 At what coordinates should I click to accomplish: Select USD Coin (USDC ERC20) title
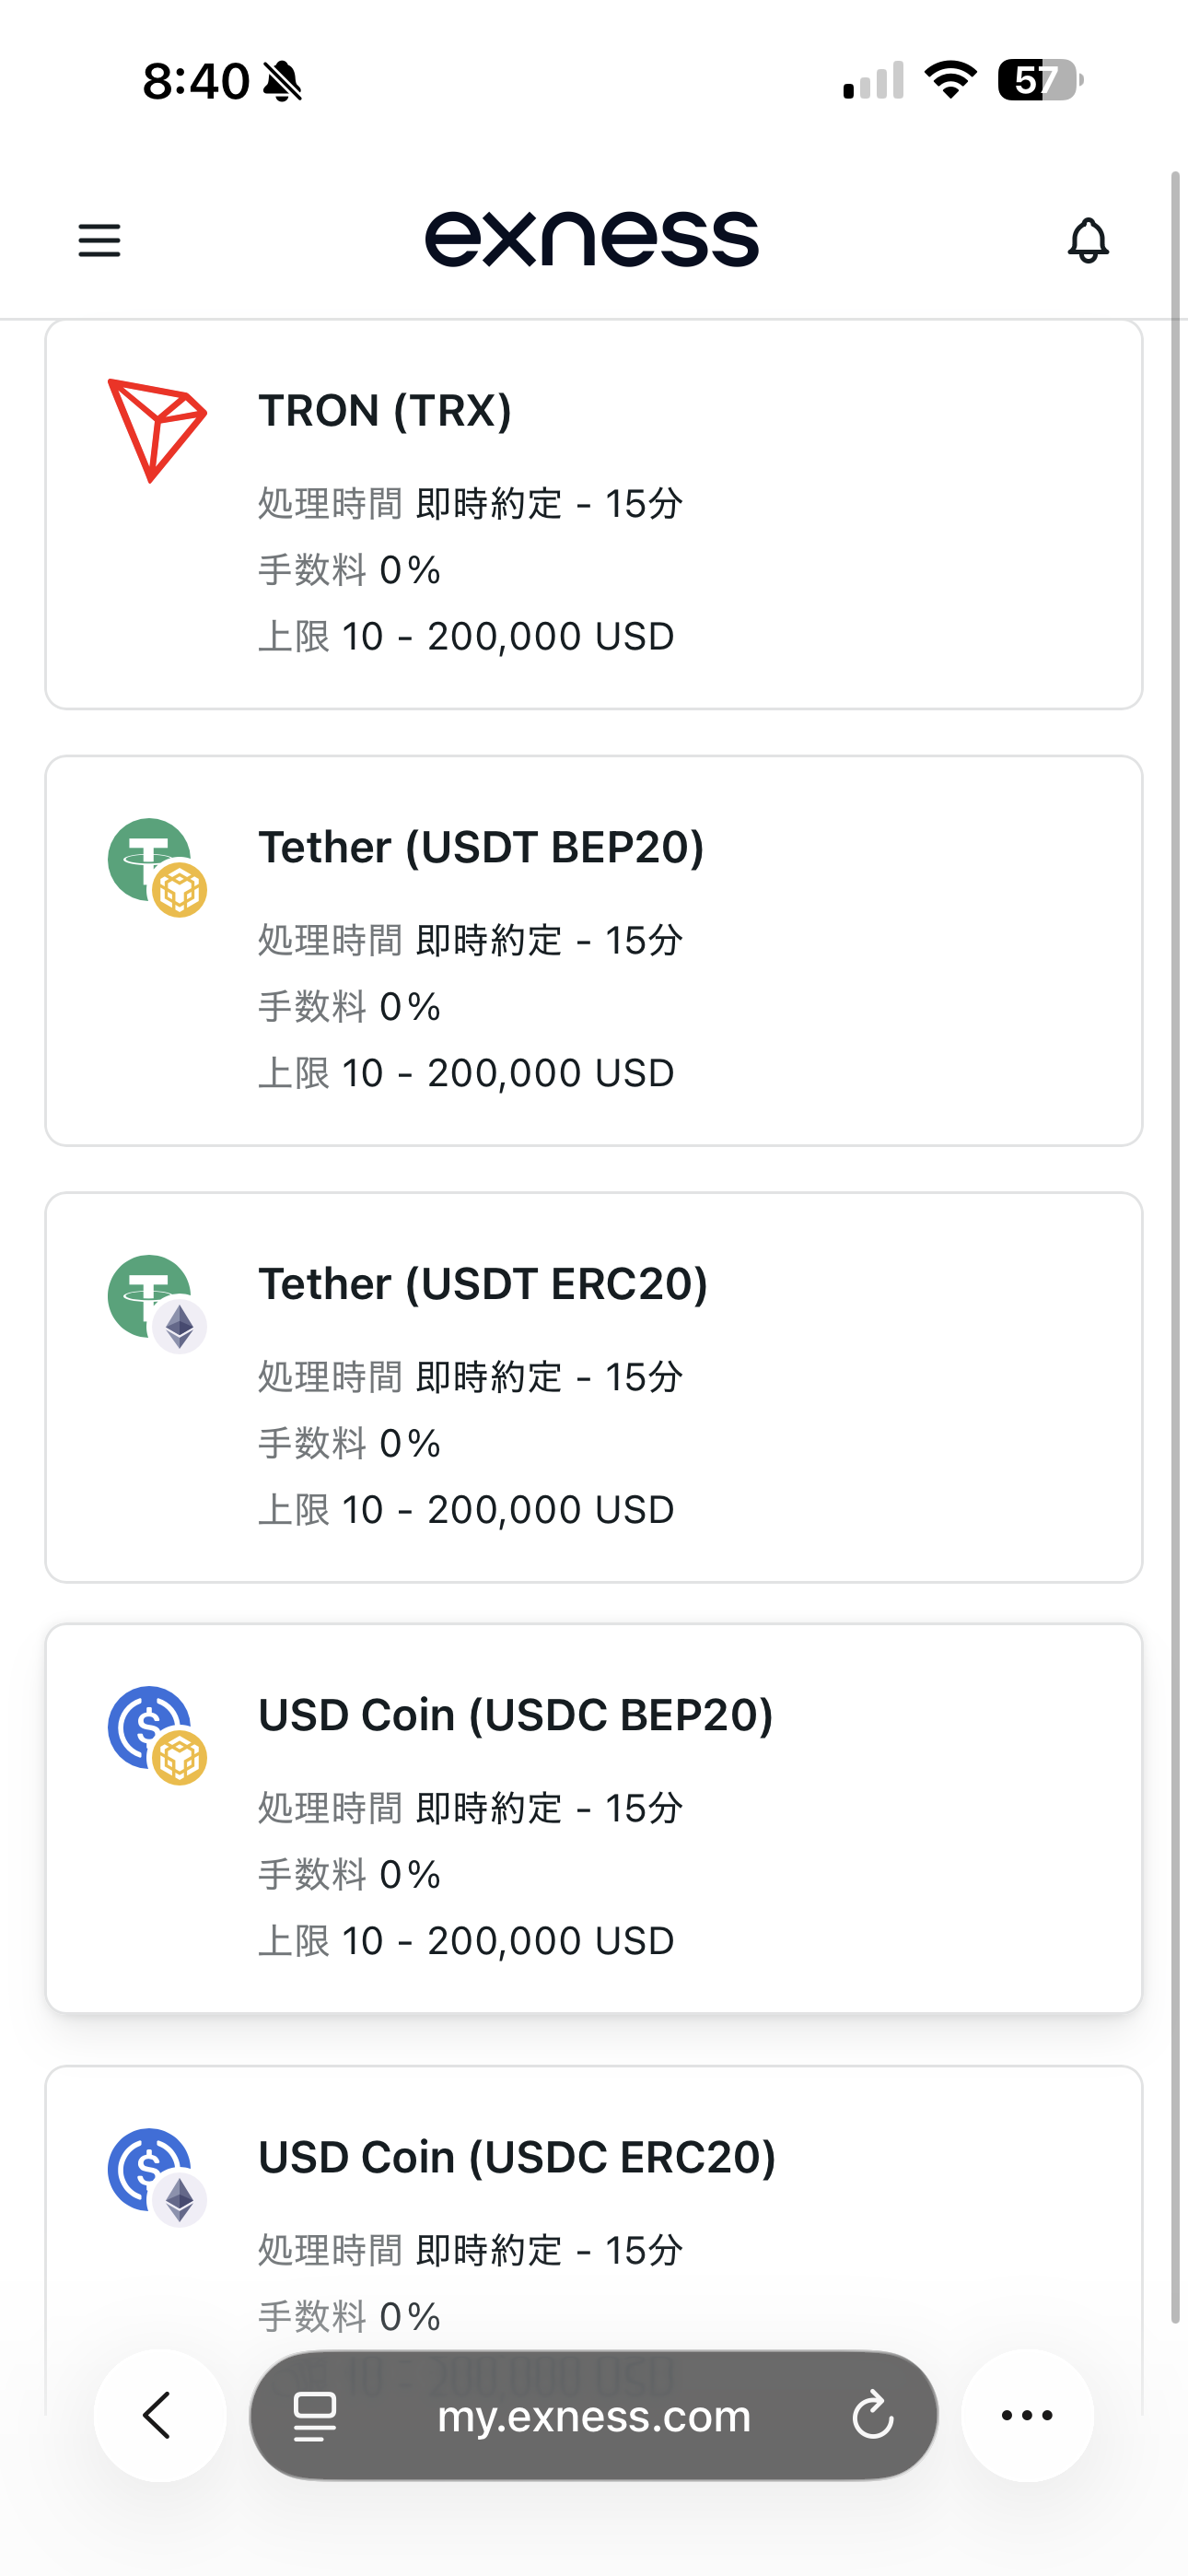(517, 2158)
